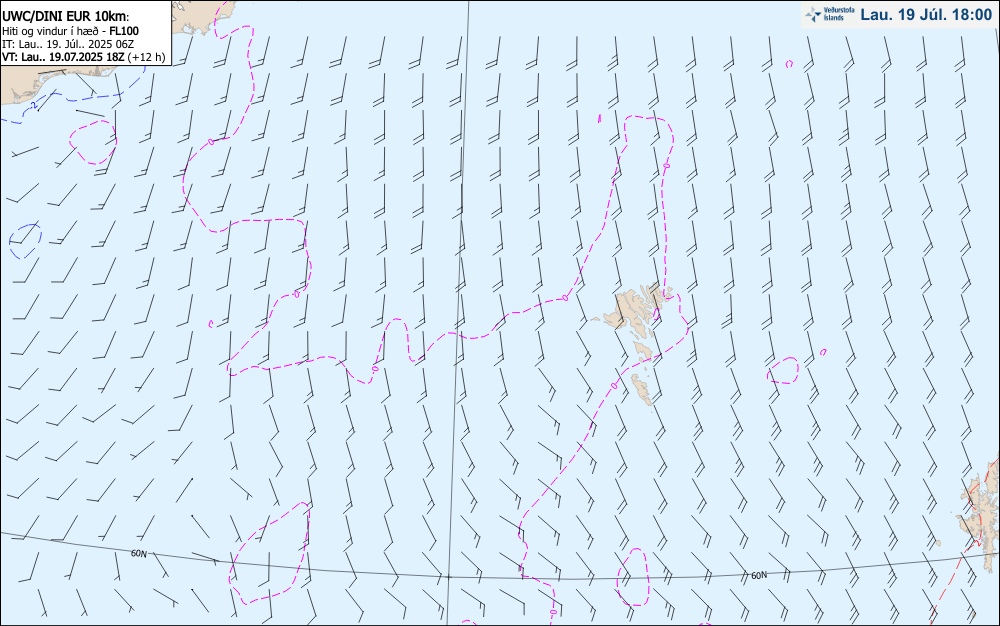The width and height of the screenshot is (1000, 626).
Task: Click the 60N latitude label near Shetland
Action: point(759,576)
